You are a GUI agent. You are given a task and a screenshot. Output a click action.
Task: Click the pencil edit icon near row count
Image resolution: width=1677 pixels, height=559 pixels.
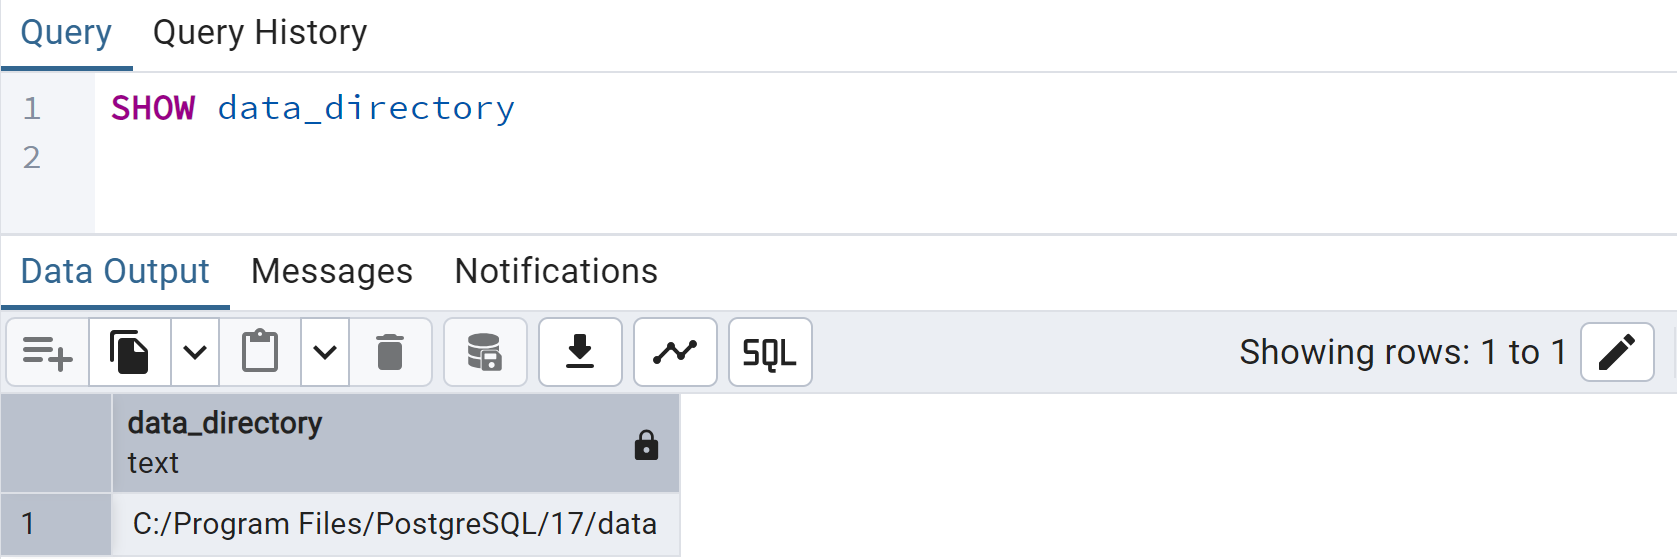coord(1617,352)
